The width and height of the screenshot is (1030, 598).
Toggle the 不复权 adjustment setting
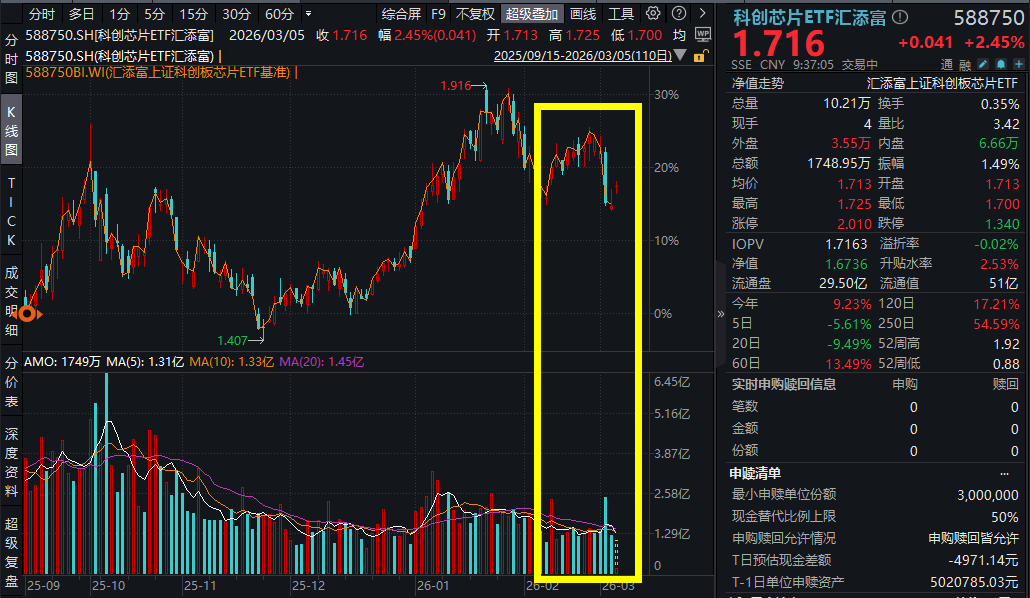[475, 14]
